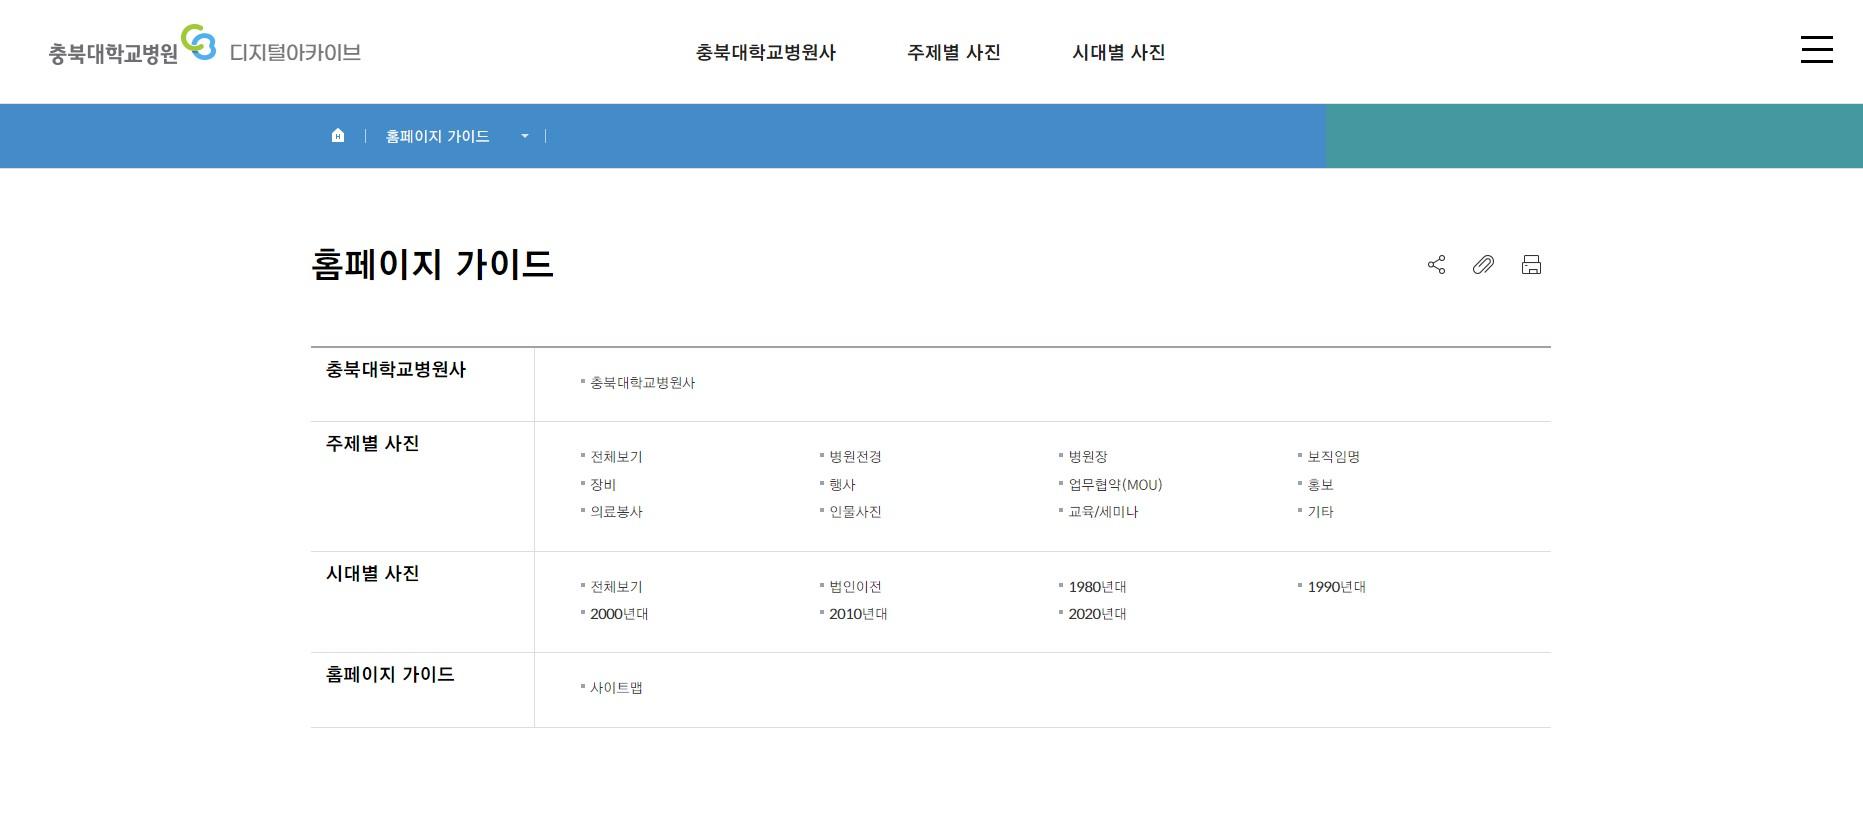This screenshot has width=1863, height=817.
Task: Click the share icon
Action: coord(1436,265)
